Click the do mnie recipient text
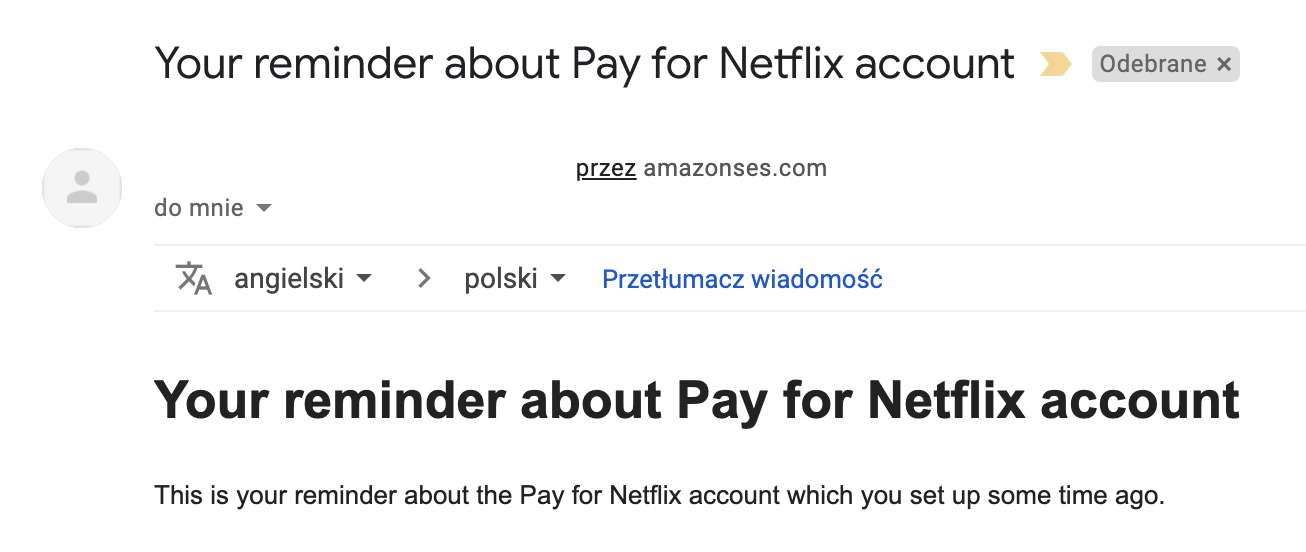1306x552 pixels. [199, 208]
